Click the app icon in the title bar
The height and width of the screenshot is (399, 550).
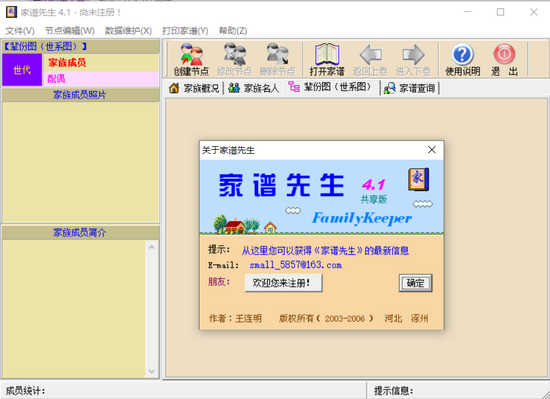tap(11, 12)
